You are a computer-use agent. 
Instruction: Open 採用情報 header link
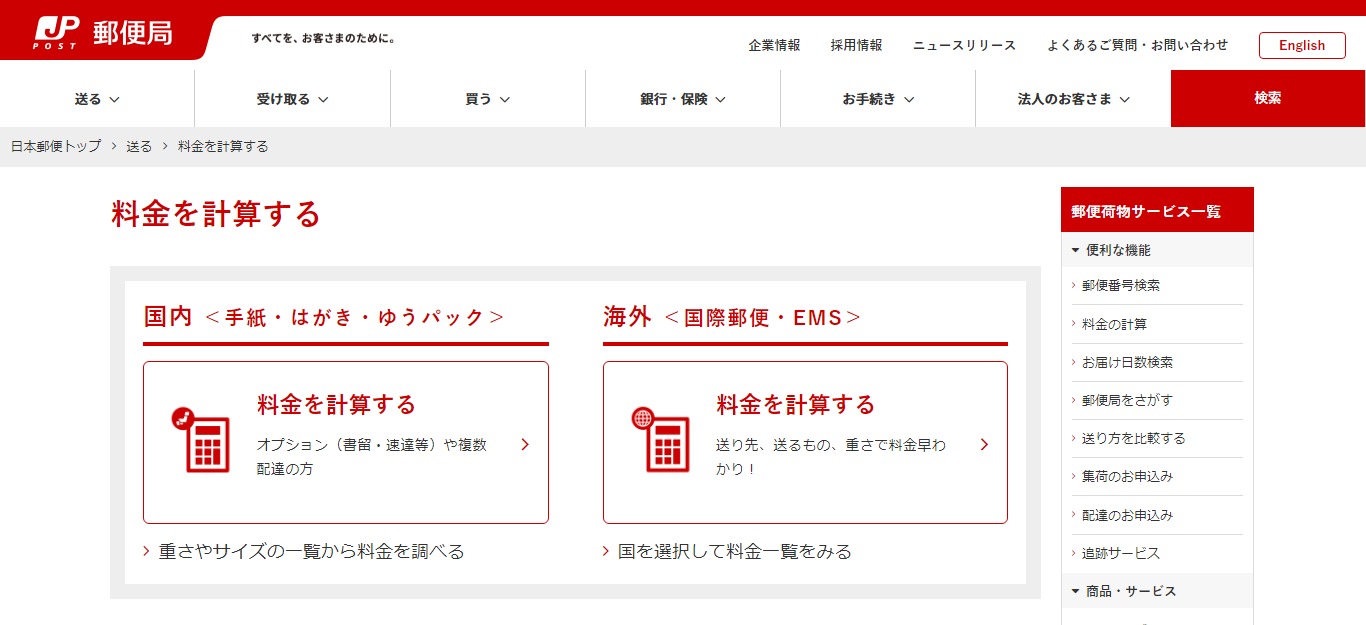pos(856,45)
